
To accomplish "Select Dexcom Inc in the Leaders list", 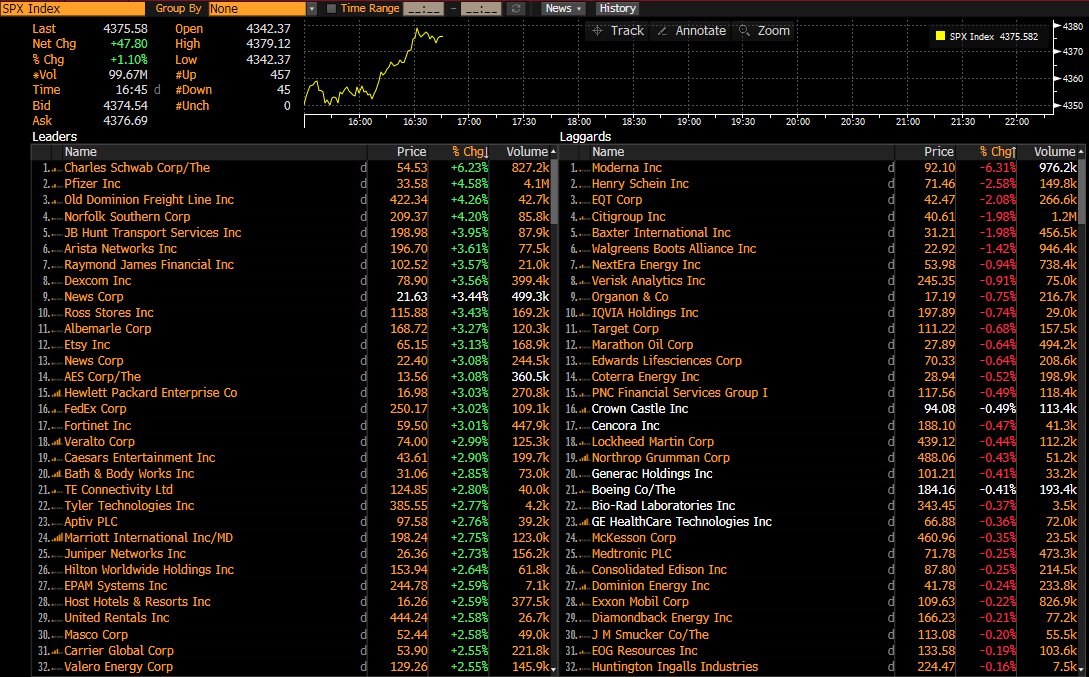I will click(x=97, y=281).
